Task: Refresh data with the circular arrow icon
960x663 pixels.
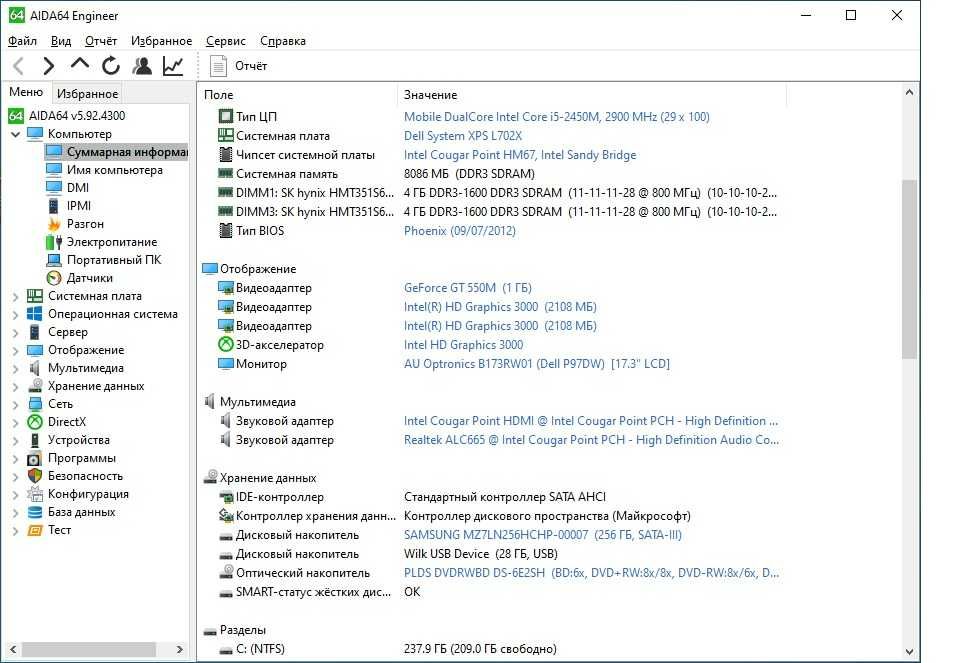Action: point(111,66)
